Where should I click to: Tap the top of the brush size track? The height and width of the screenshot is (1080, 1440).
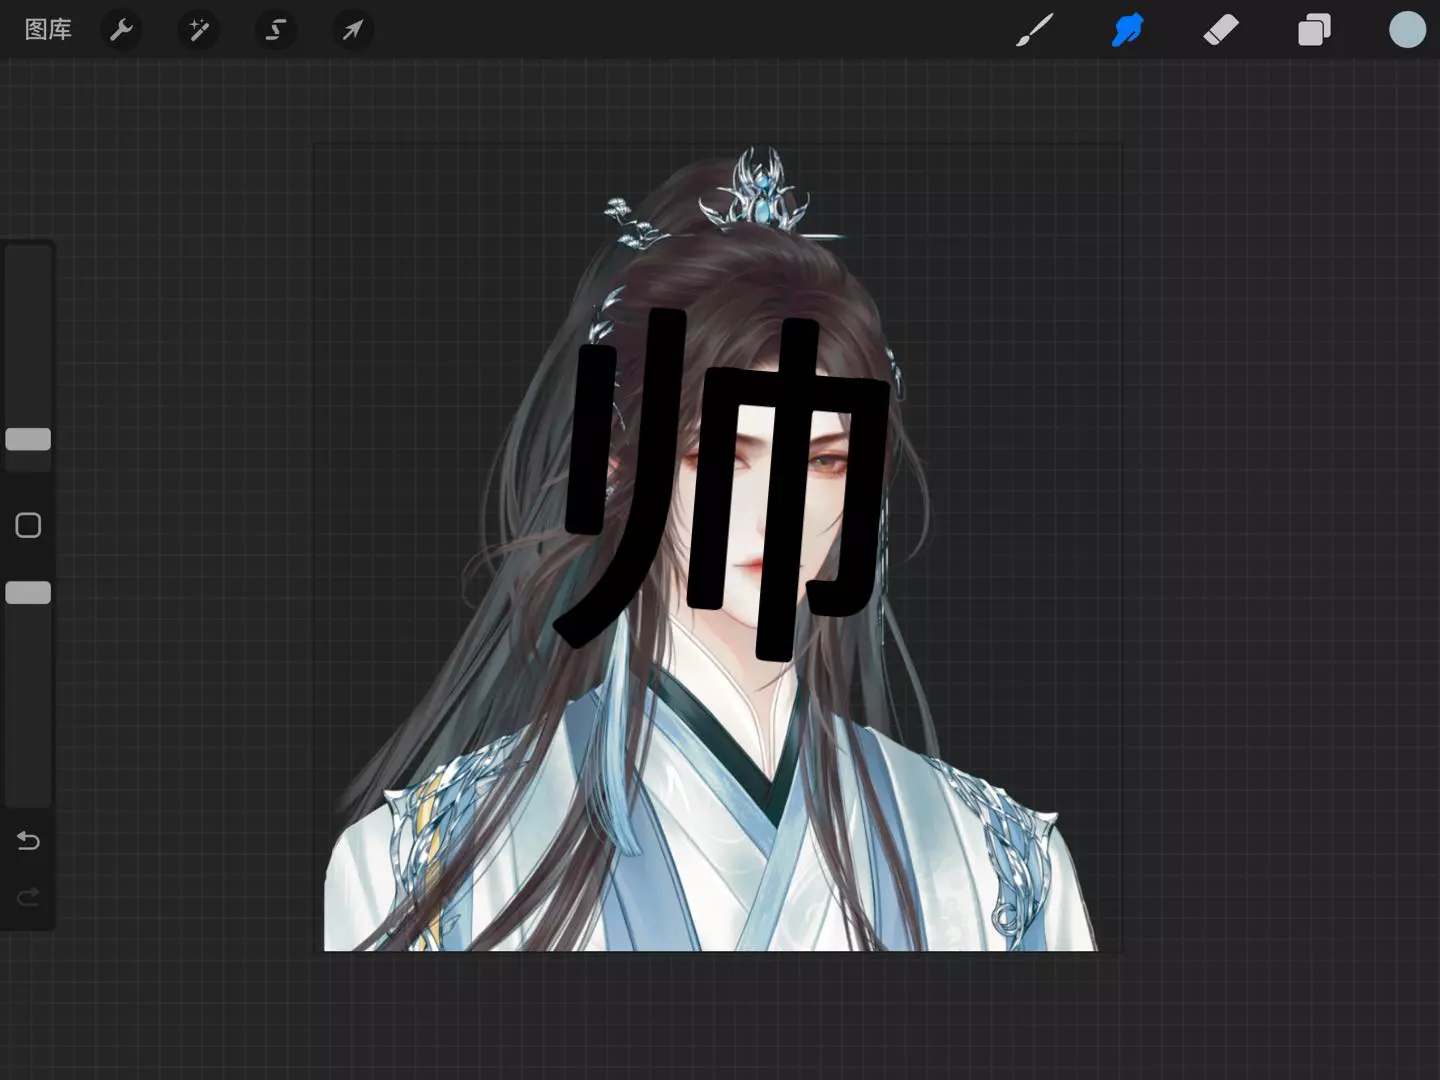point(28,260)
